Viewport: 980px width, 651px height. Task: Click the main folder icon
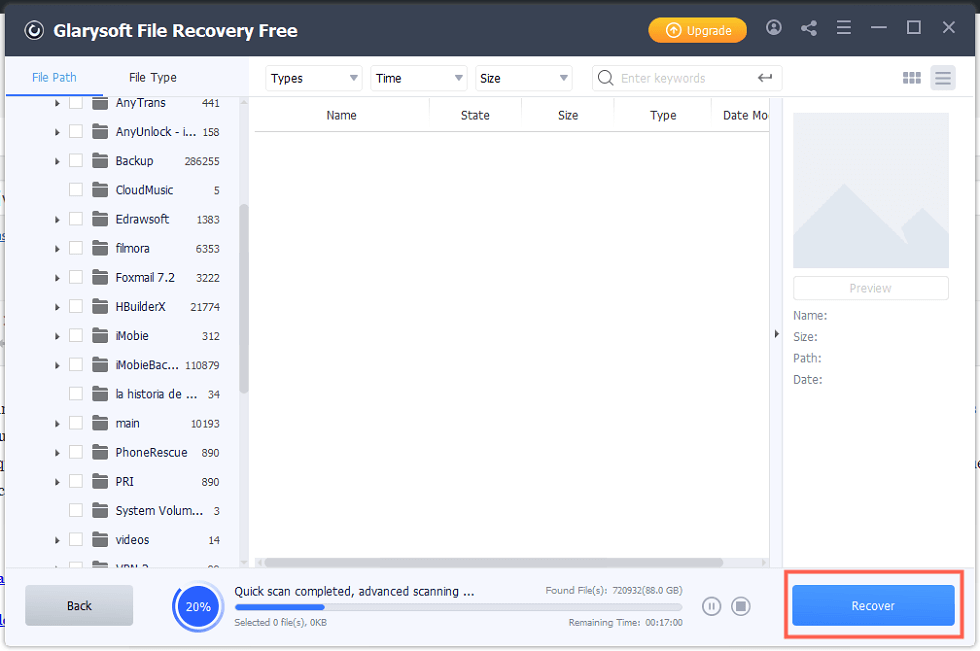click(x=100, y=424)
